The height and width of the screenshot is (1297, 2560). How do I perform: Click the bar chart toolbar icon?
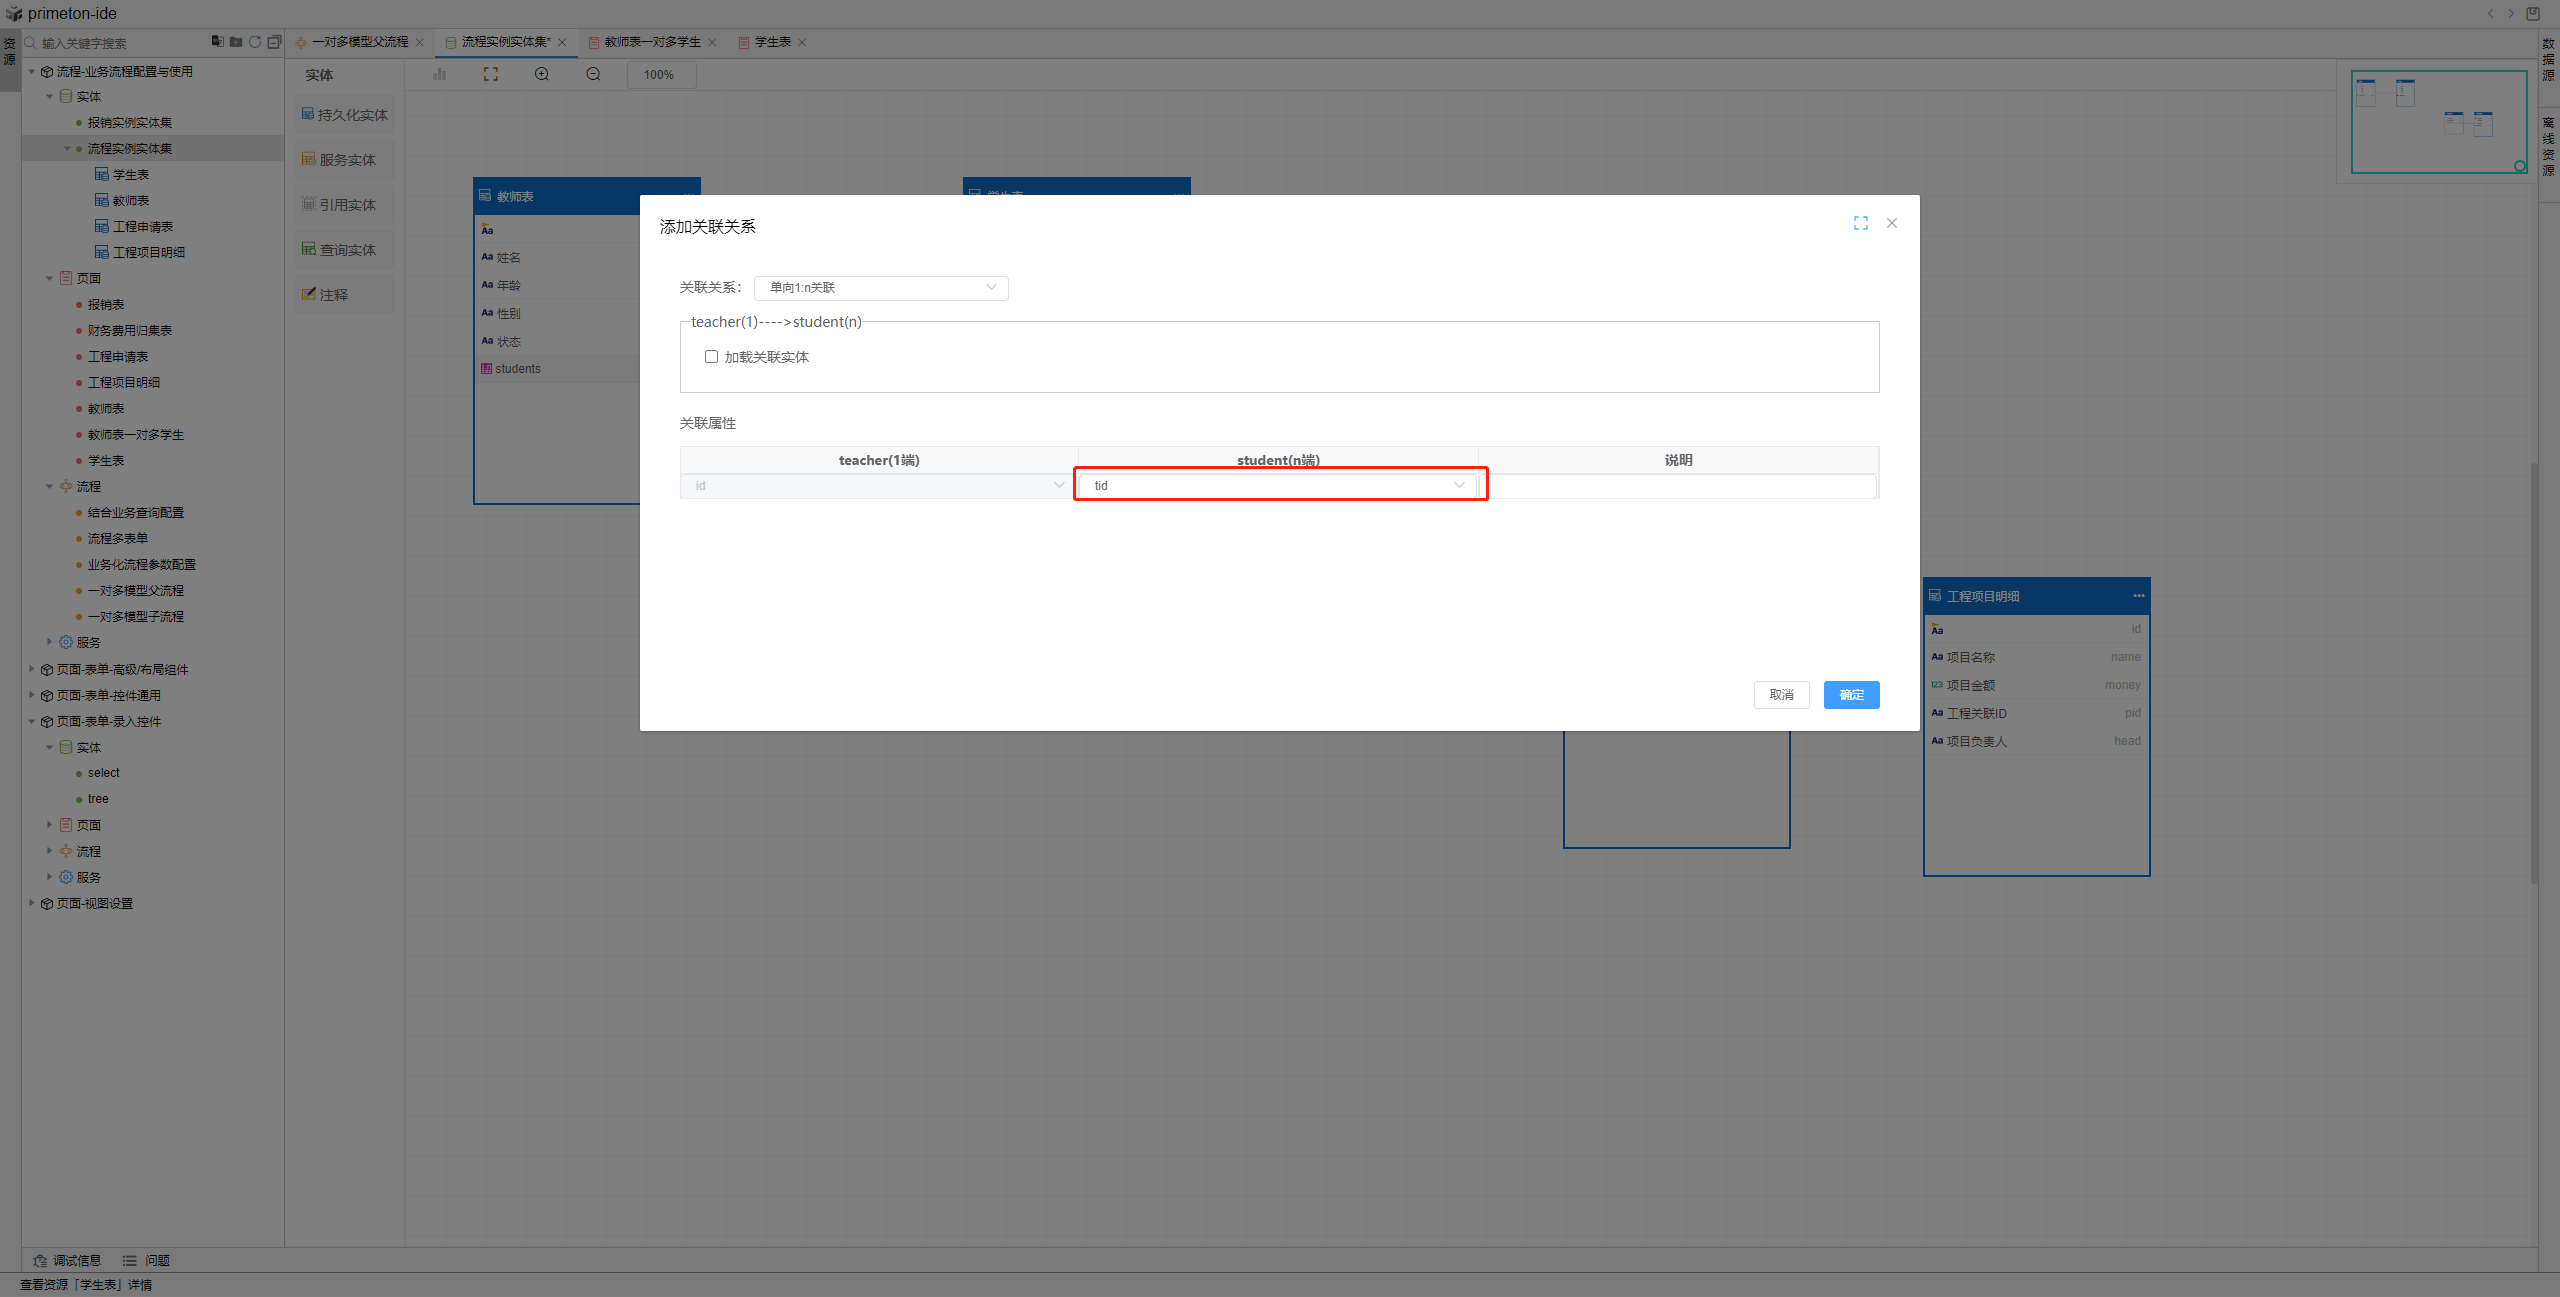pyautogui.click(x=439, y=74)
